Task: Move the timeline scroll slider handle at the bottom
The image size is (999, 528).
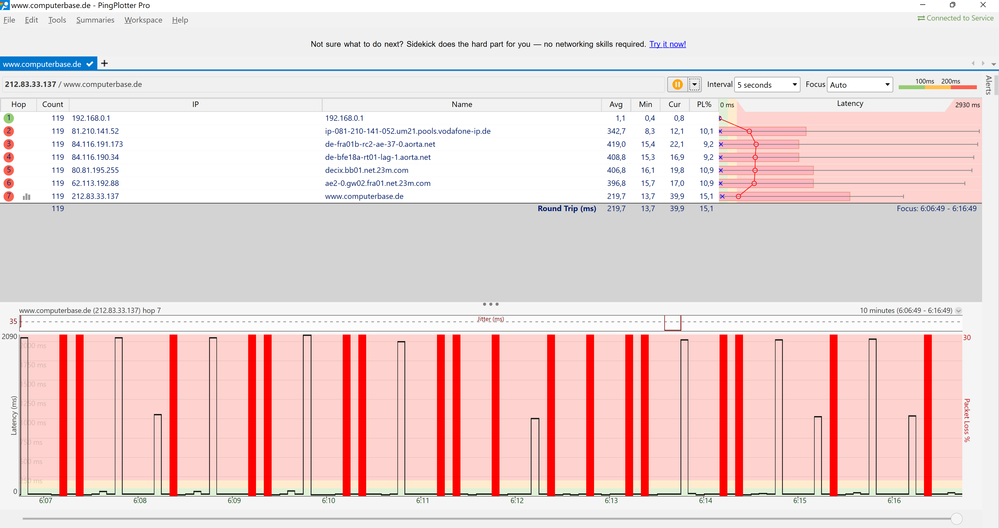Action: click(x=956, y=519)
